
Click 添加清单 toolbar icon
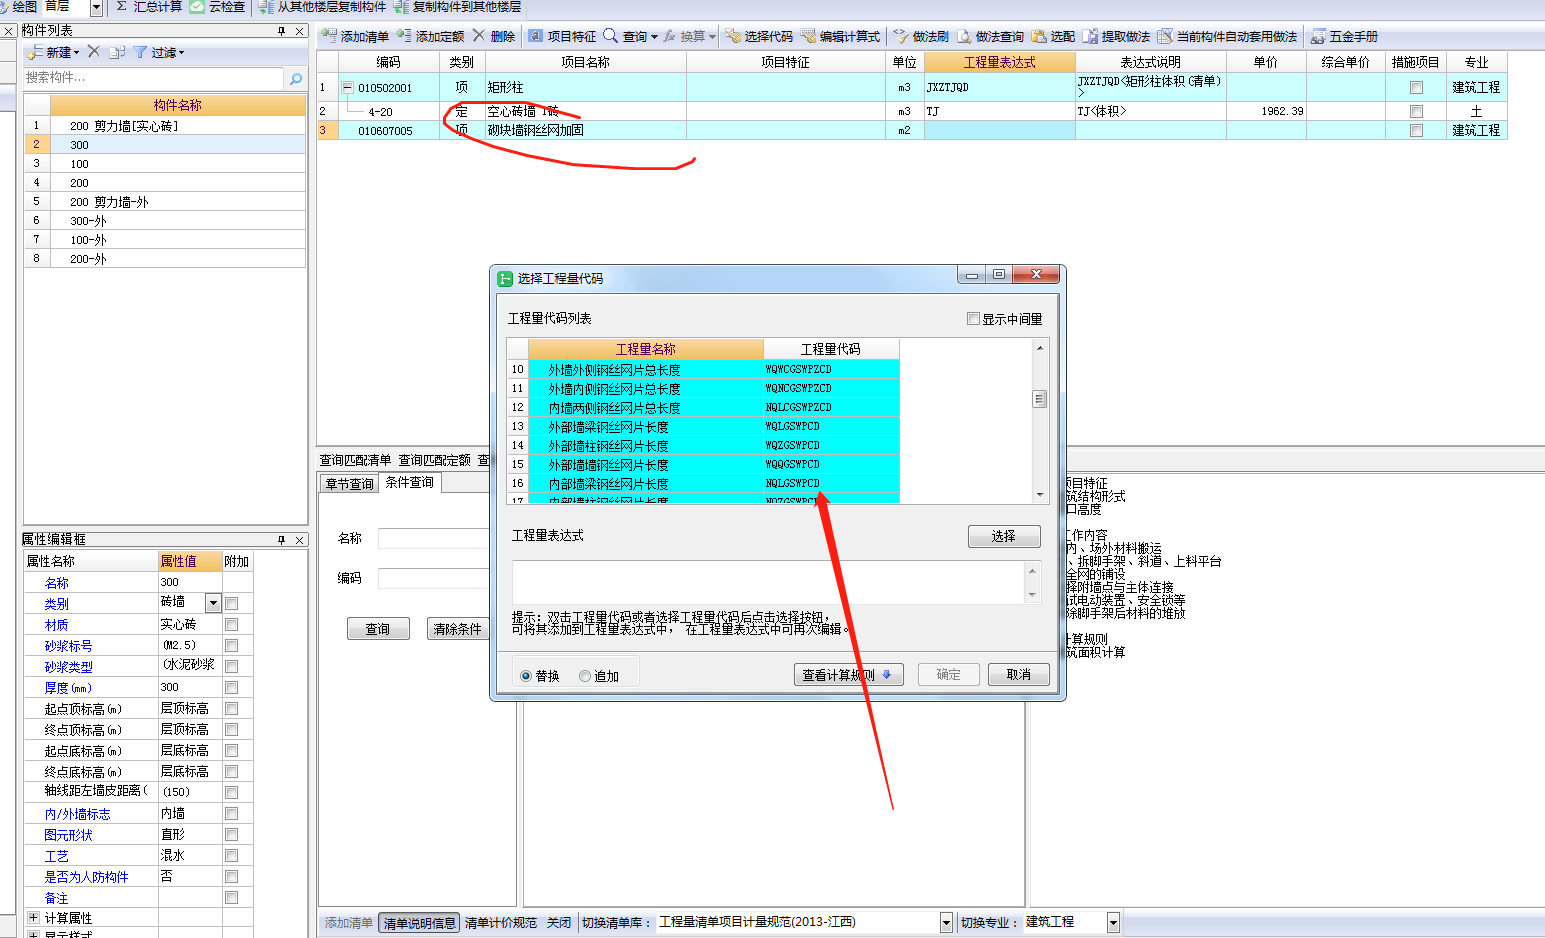coord(329,36)
